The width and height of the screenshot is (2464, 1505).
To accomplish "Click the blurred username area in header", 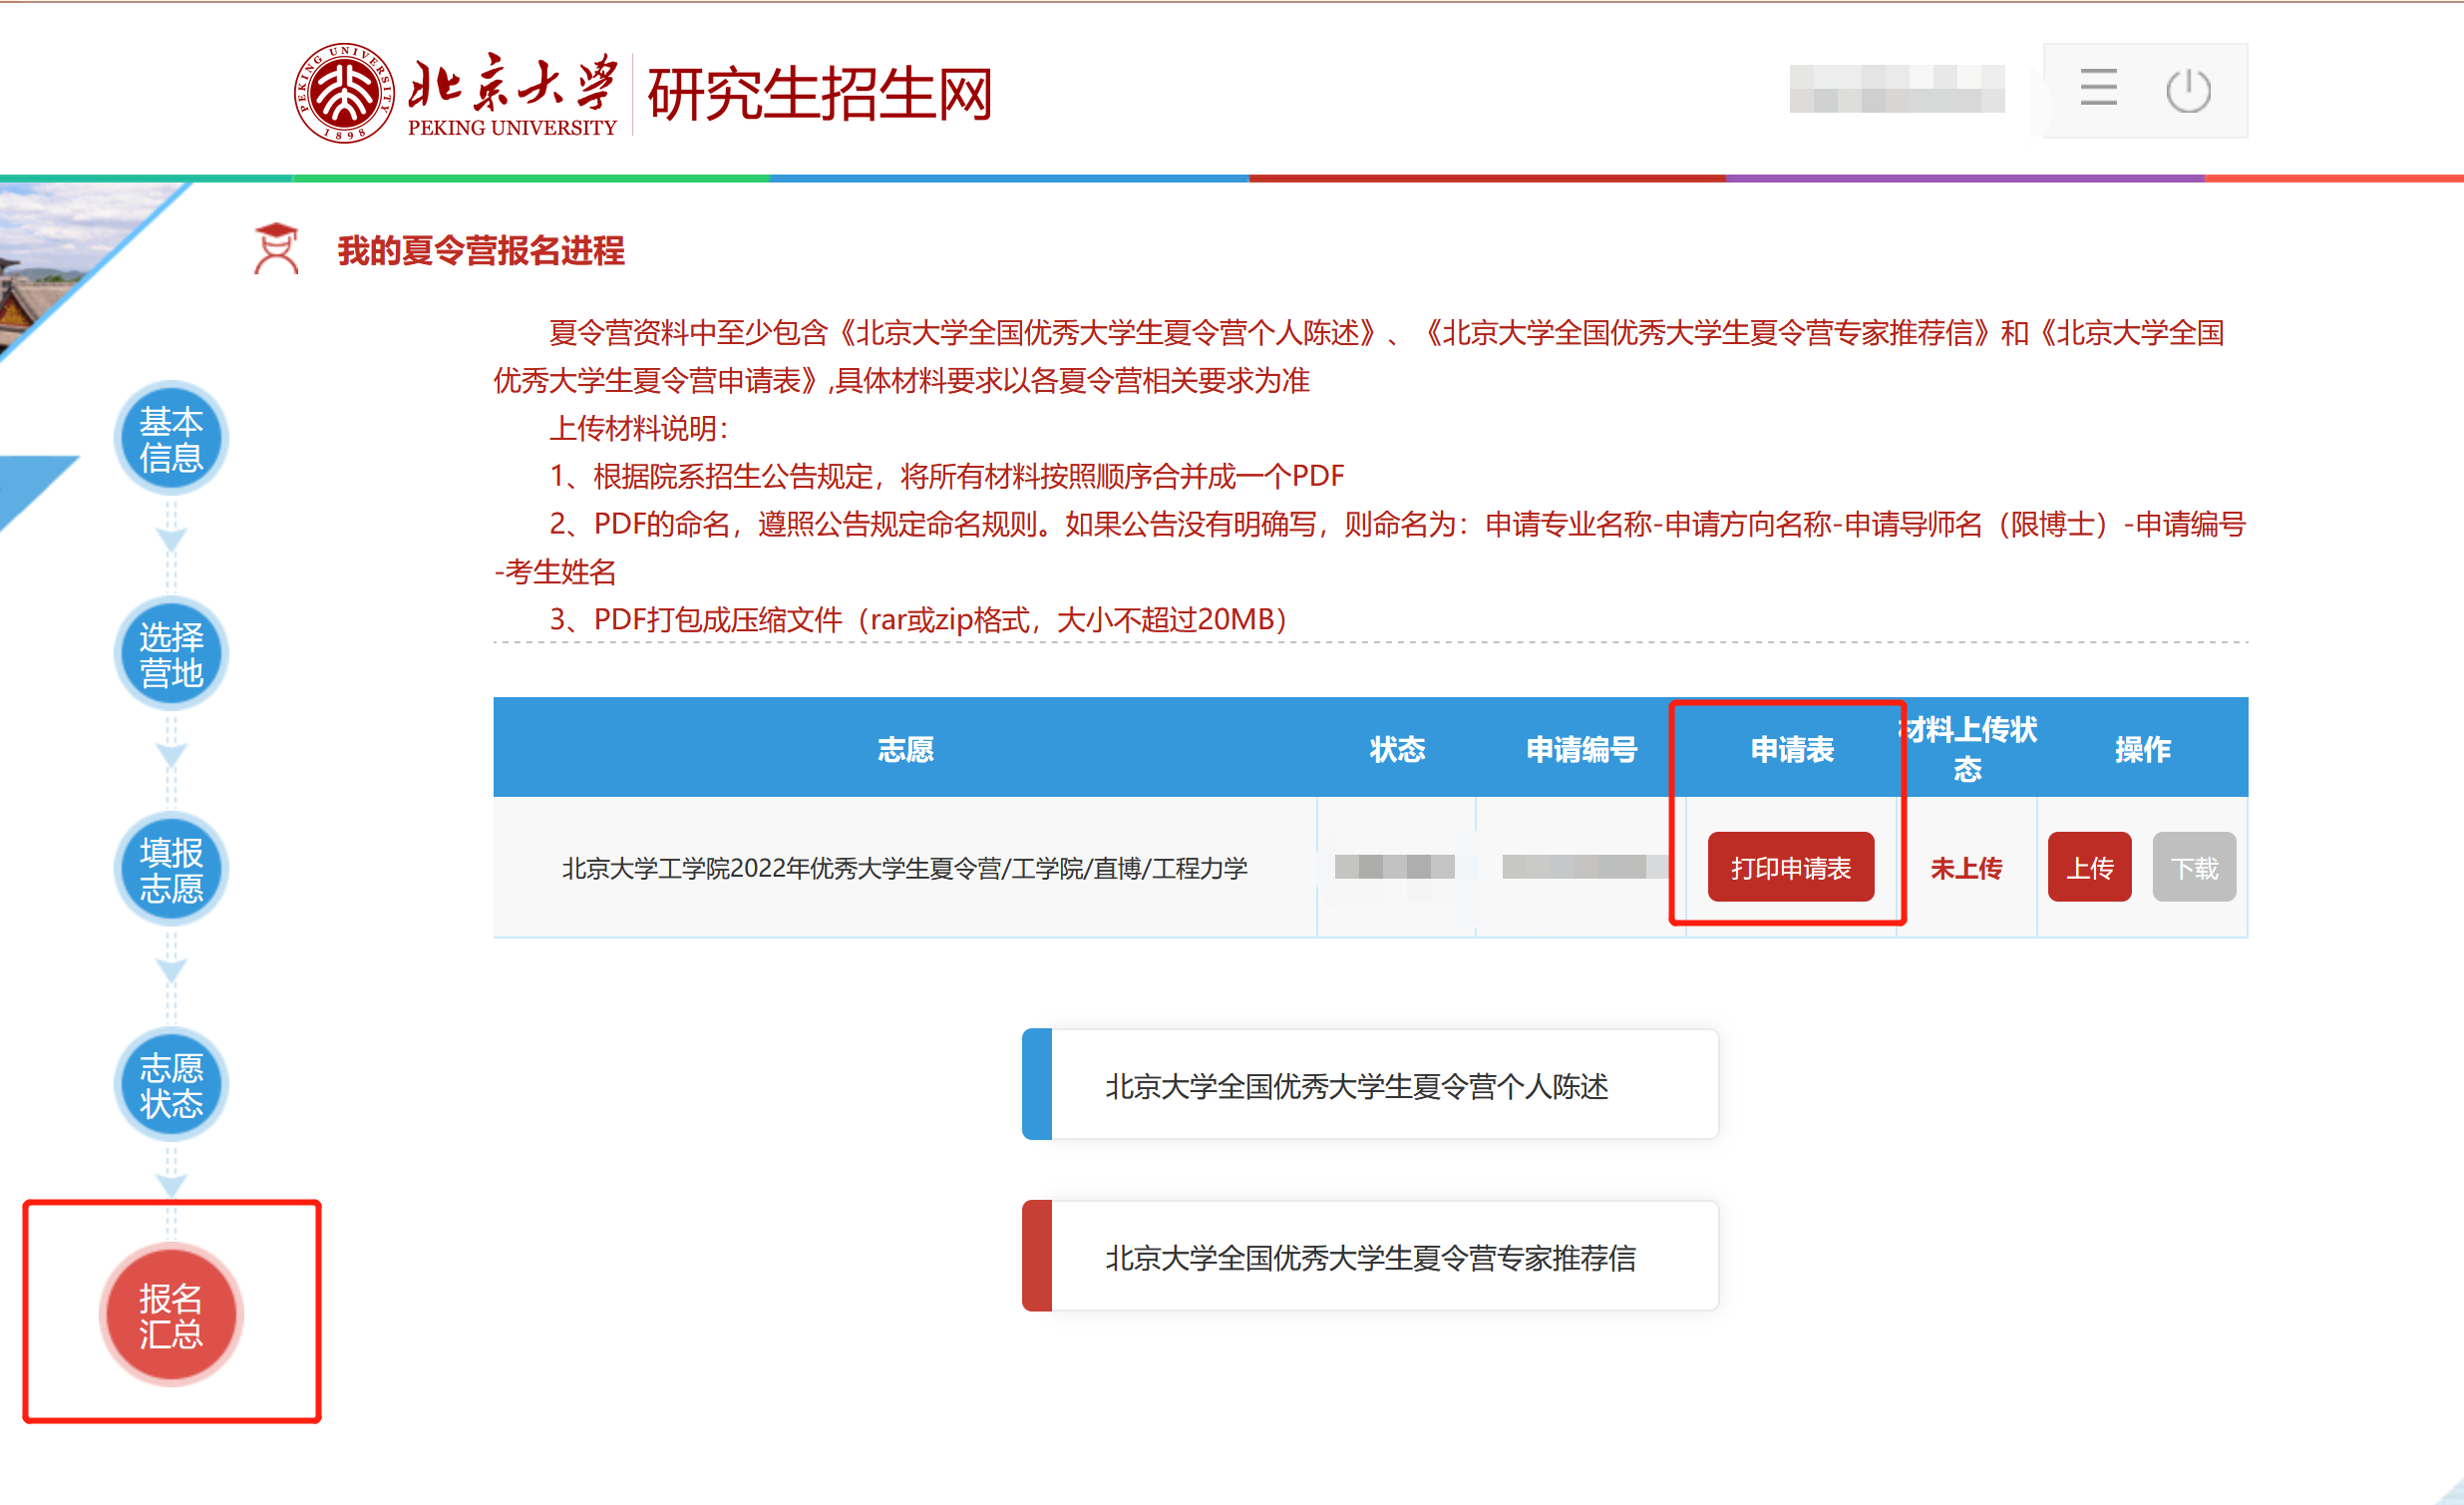I will [x=1896, y=89].
